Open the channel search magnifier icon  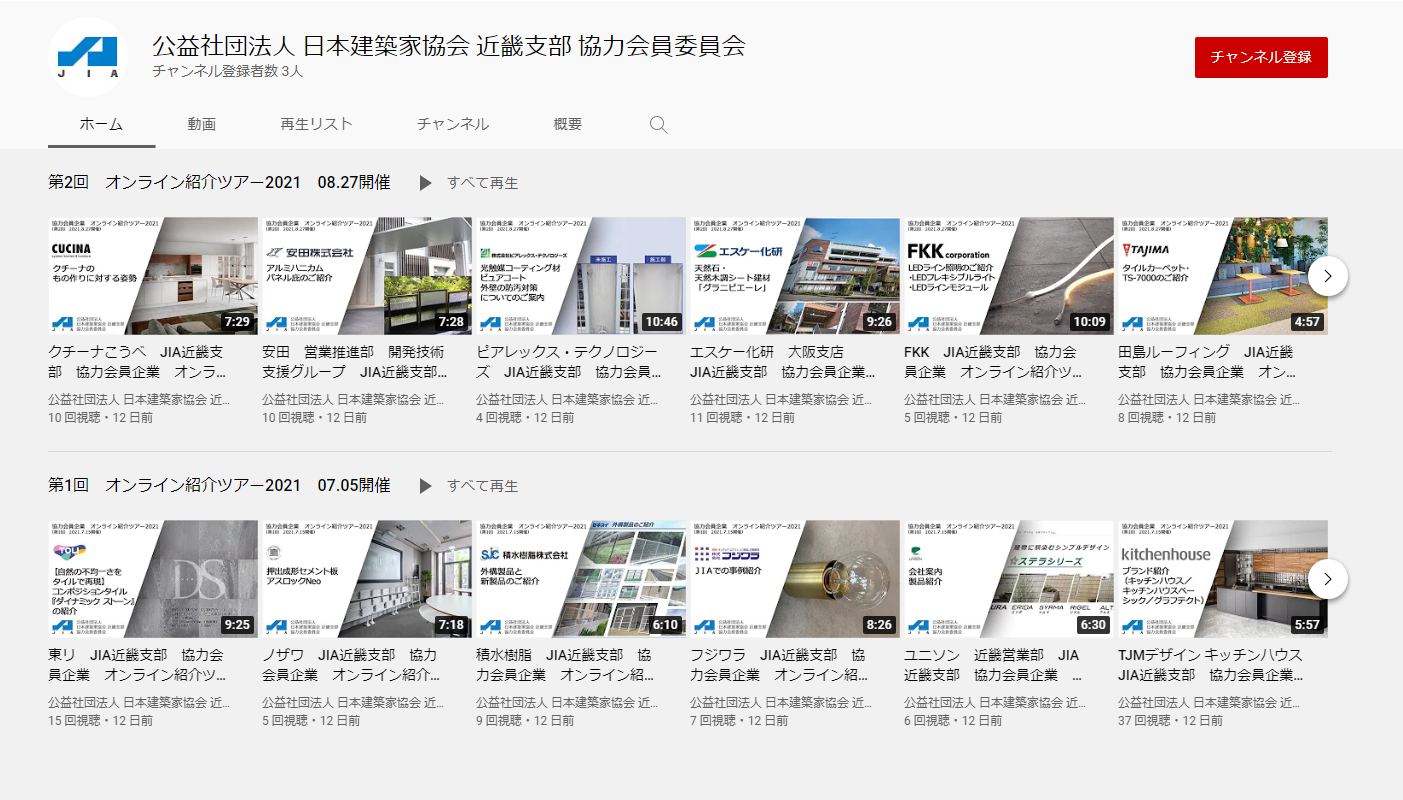pyautogui.click(x=658, y=125)
